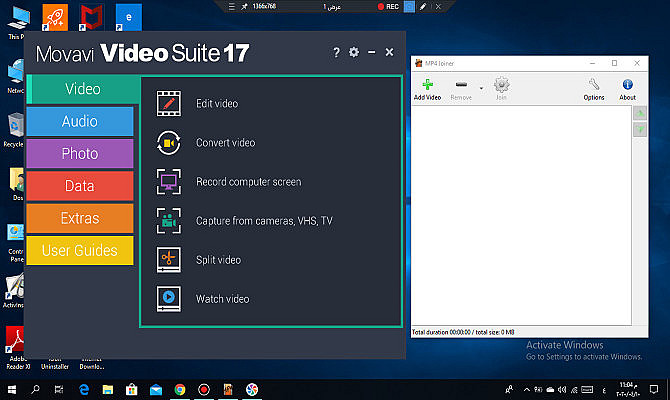Click the move down arrow in MP4 Joiner
This screenshot has height=400, width=670.
(640, 129)
